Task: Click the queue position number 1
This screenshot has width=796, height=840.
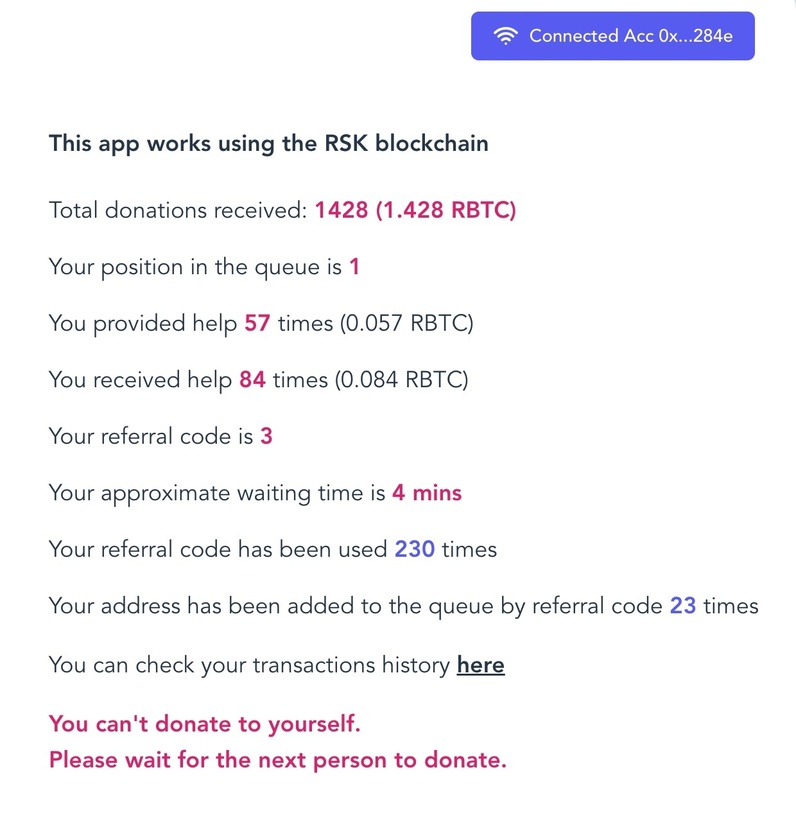Action: (x=354, y=267)
